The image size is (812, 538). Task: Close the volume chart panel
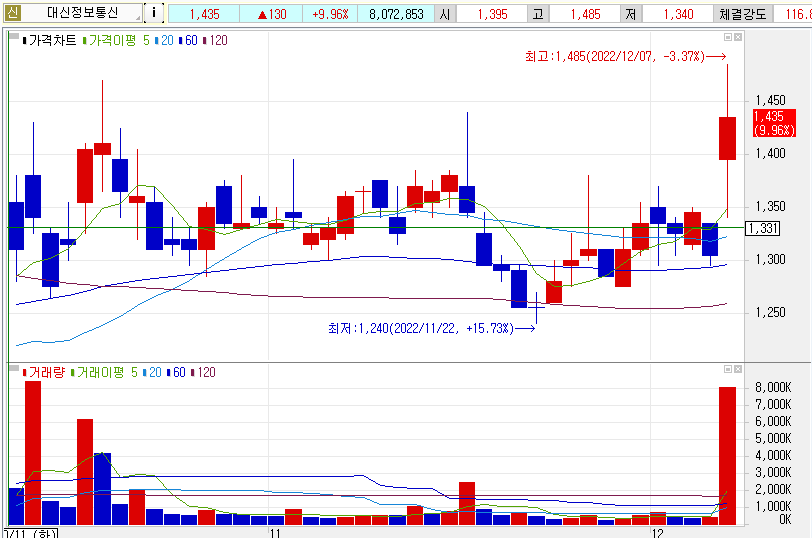tap(738, 369)
